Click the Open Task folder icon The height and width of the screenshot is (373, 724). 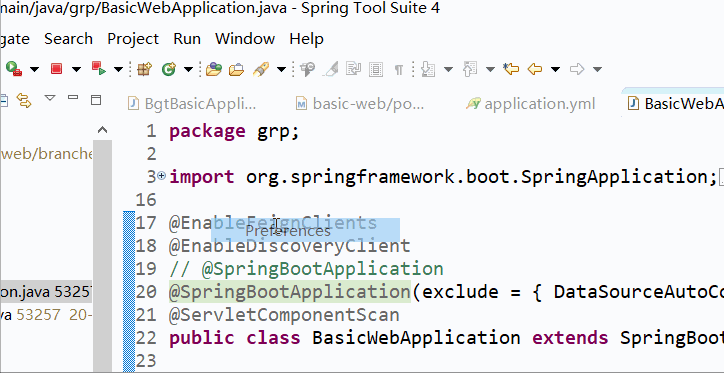click(237, 69)
